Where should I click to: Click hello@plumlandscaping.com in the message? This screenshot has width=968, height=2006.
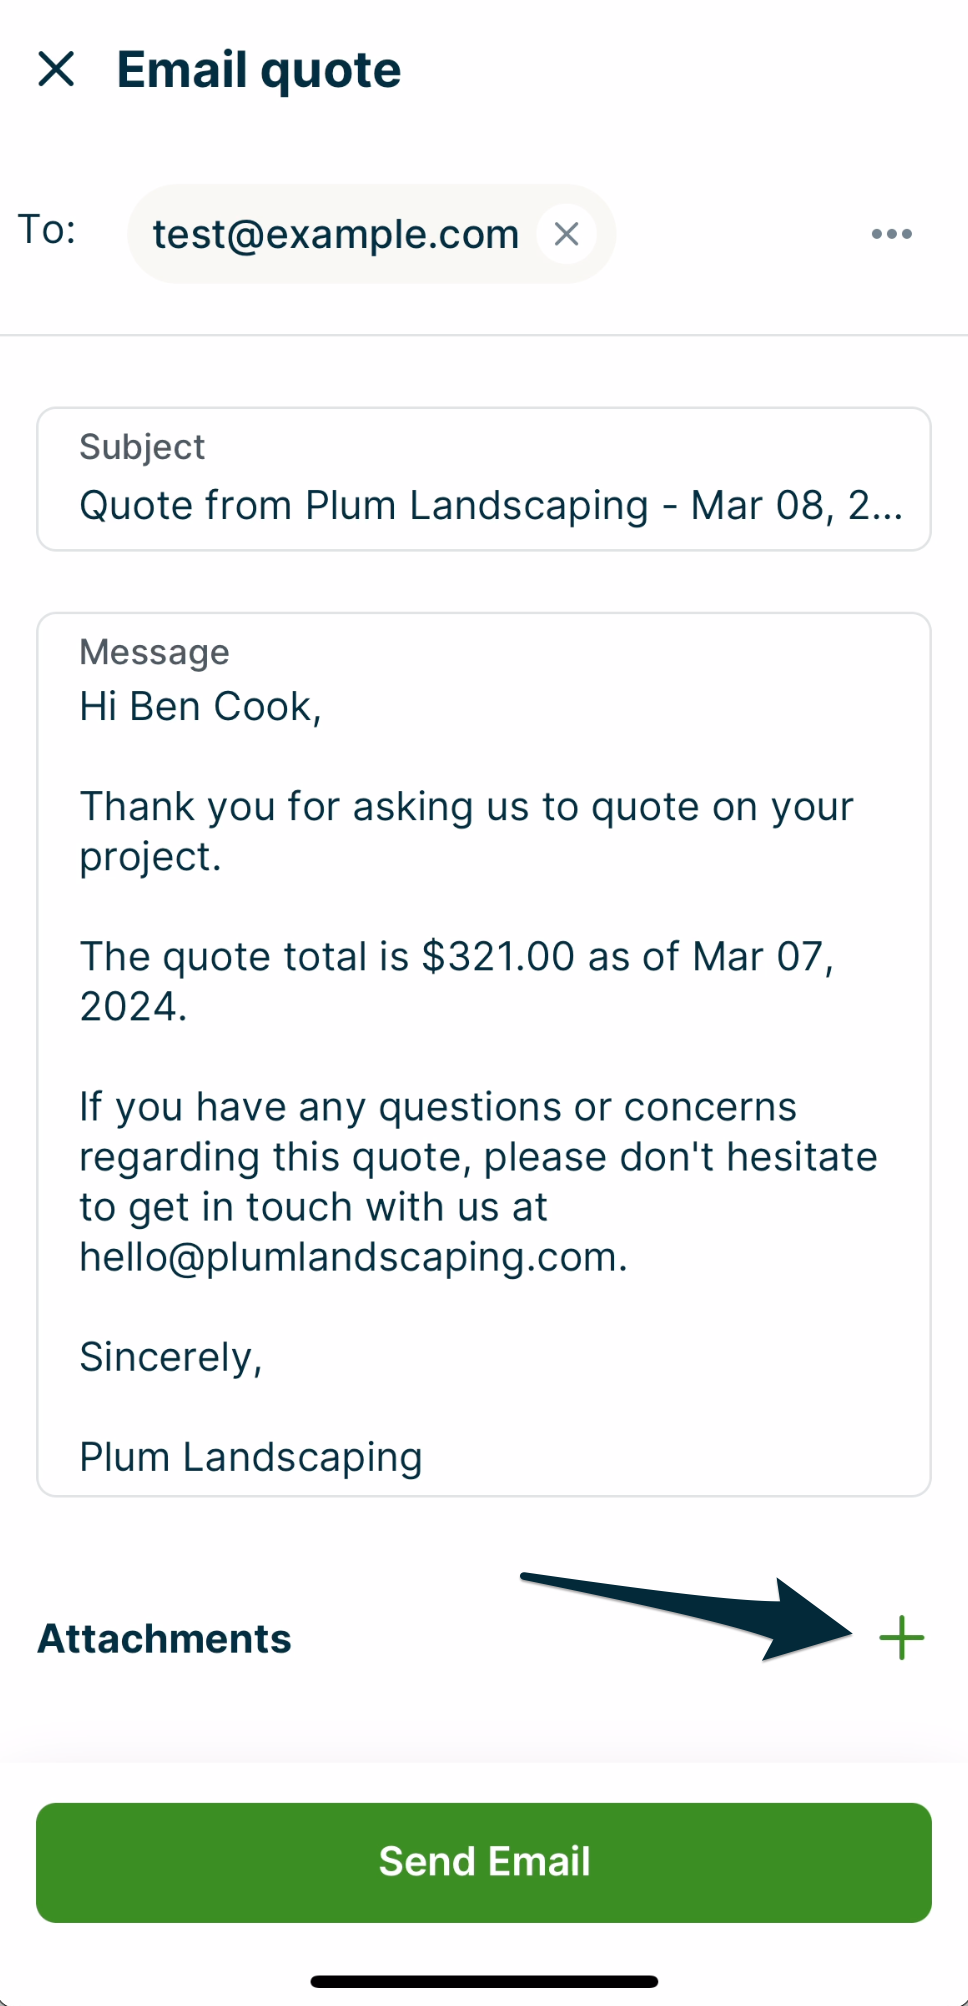[x=353, y=1257]
